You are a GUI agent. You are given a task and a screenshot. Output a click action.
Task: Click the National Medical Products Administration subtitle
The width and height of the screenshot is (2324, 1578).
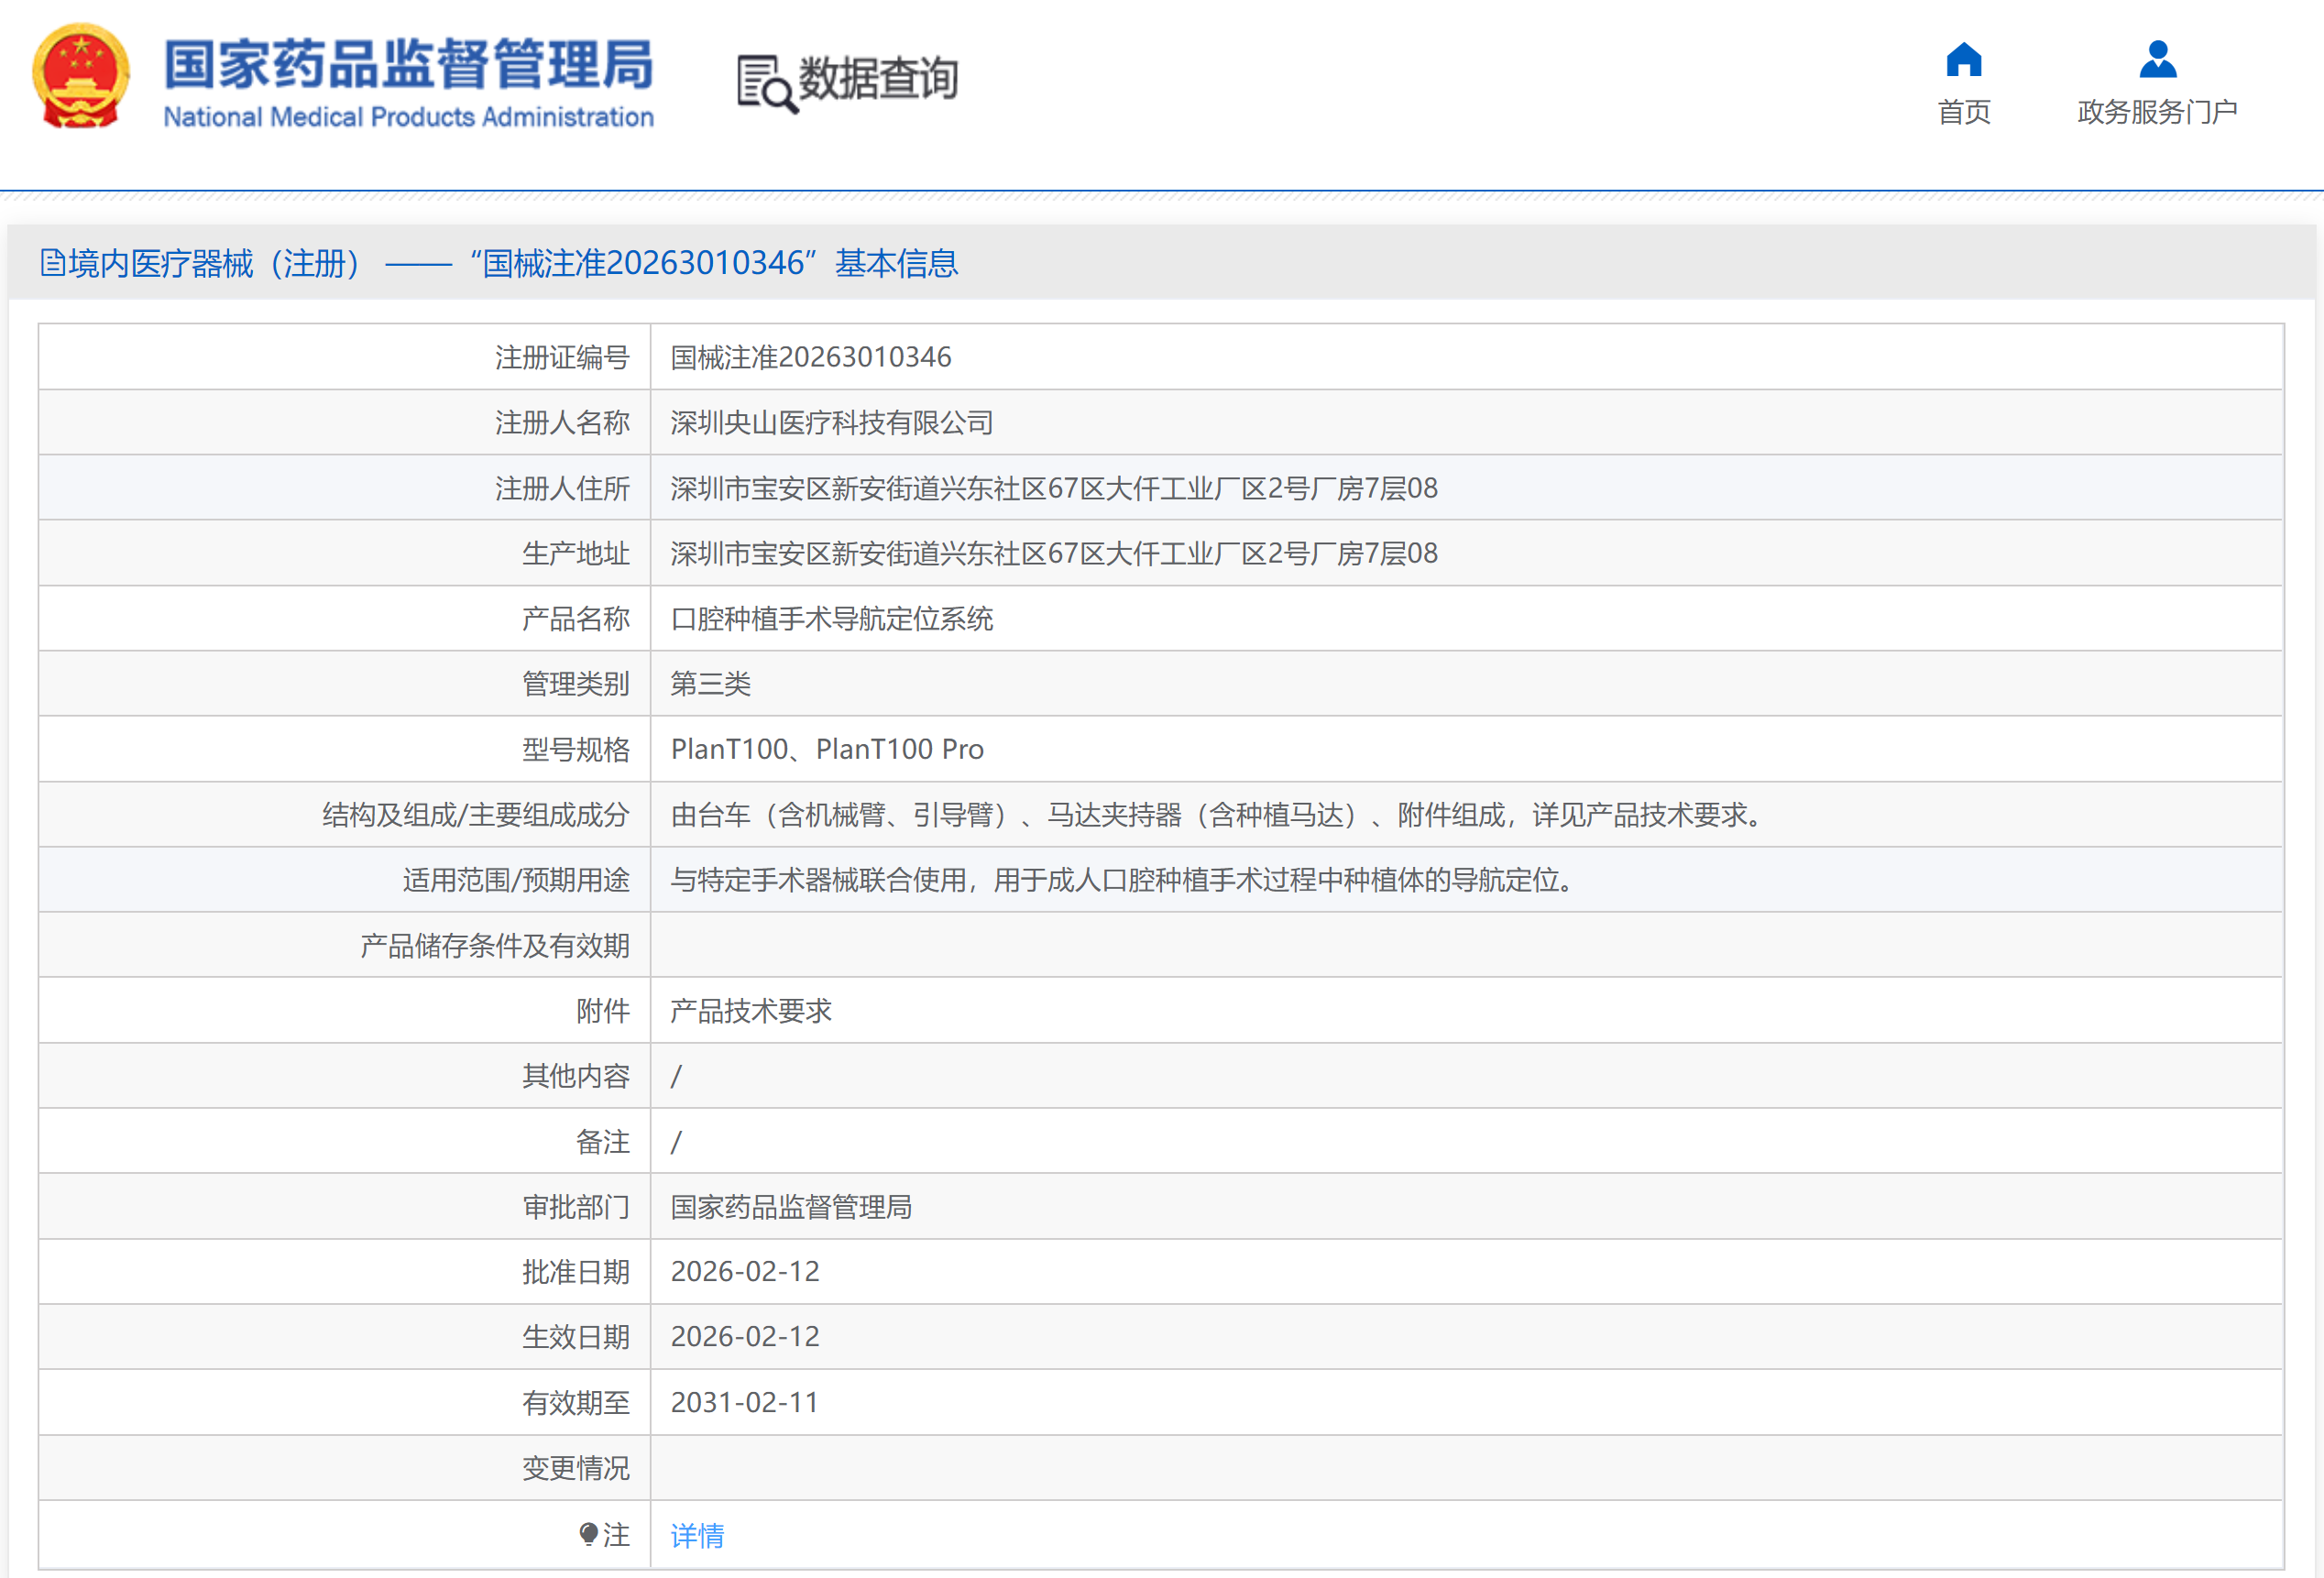(x=408, y=117)
